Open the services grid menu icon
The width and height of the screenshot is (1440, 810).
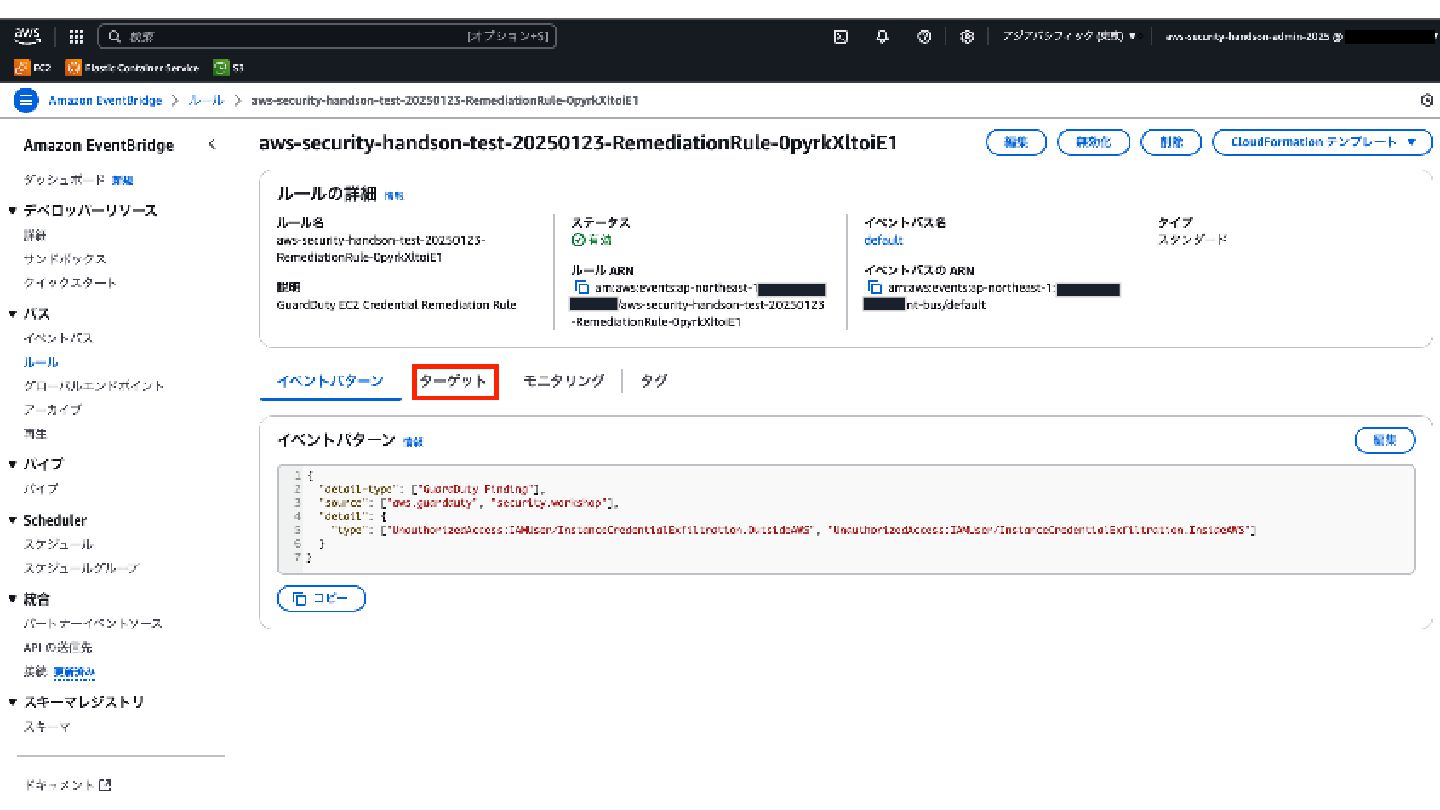[76, 37]
